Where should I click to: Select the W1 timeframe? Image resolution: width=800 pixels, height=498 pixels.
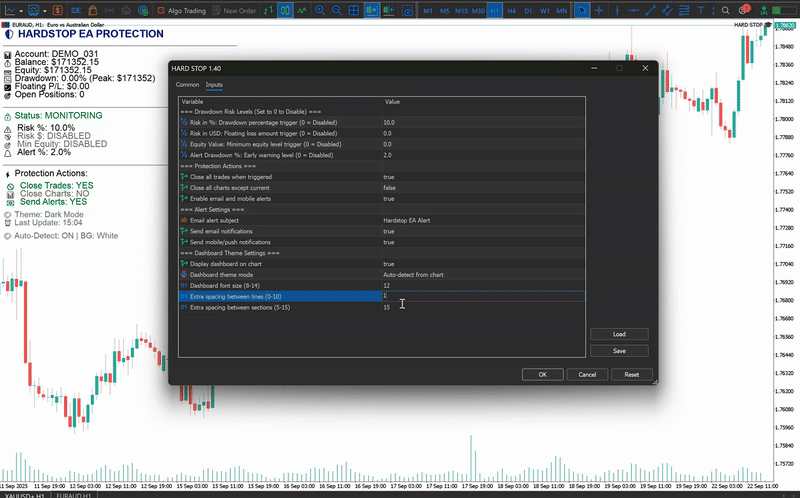click(x=545, y=10)
